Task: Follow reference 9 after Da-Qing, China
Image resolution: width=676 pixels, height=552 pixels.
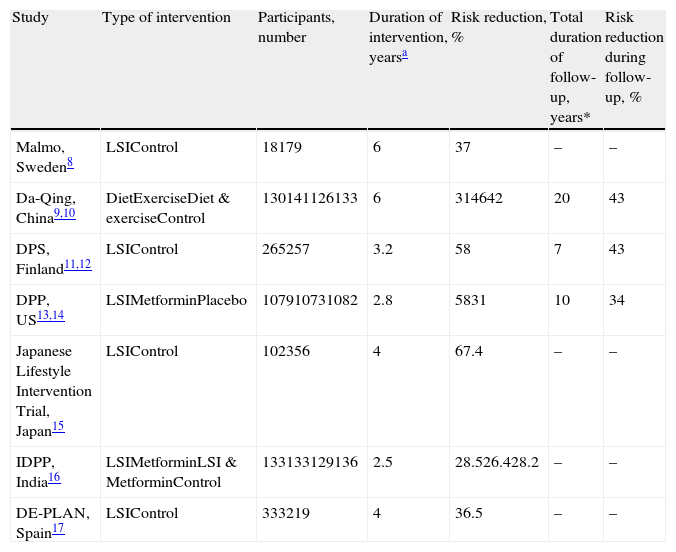Action: coord(59,214)
